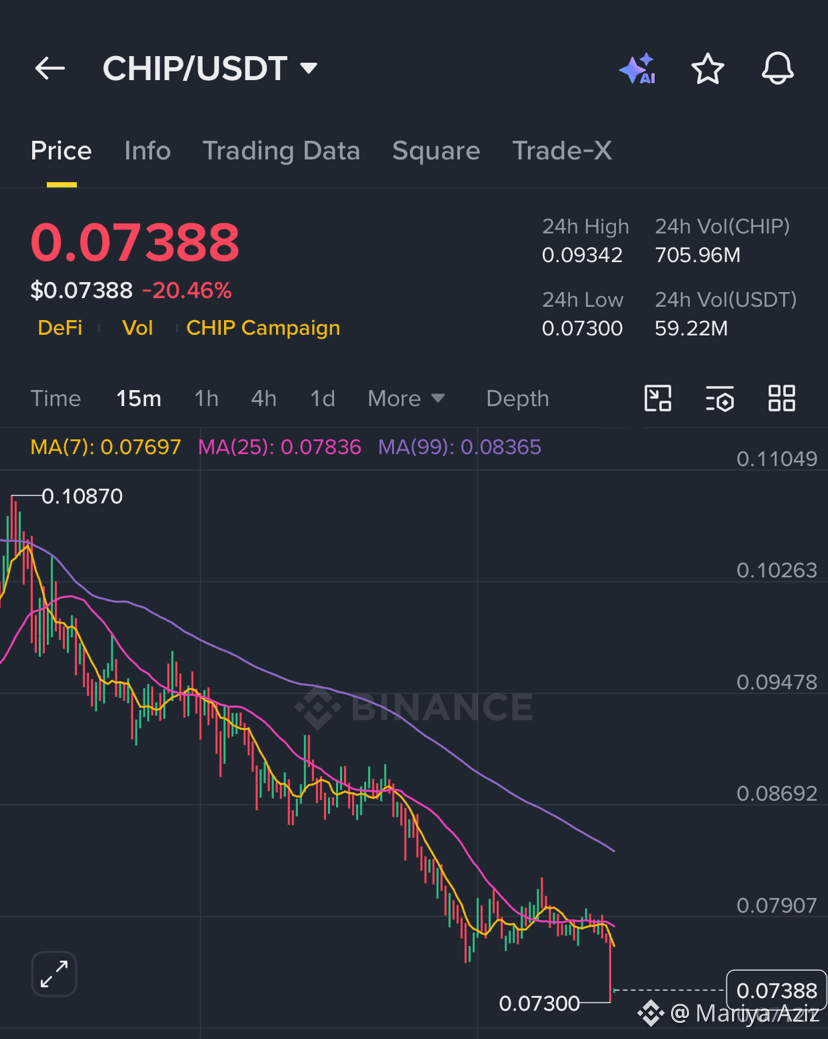Image resolution: width=828 pixels, height=1039 pixels.
Task: Click the 0.11049 price axis label
Action: click(777, 459)
